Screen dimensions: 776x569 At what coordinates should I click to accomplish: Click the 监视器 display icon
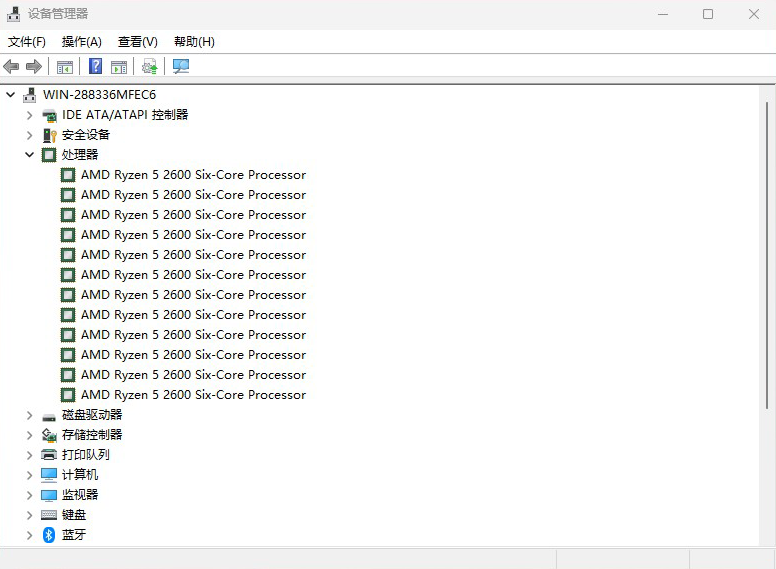(49, 495)
